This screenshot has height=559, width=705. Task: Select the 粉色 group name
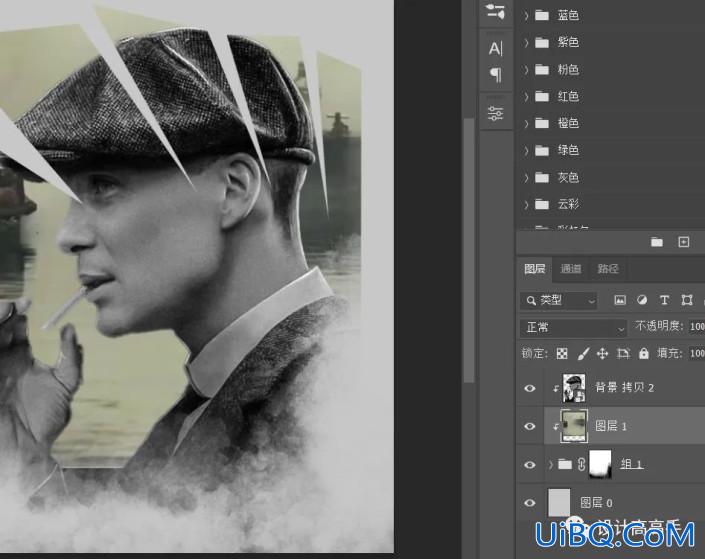coord(568,70)
